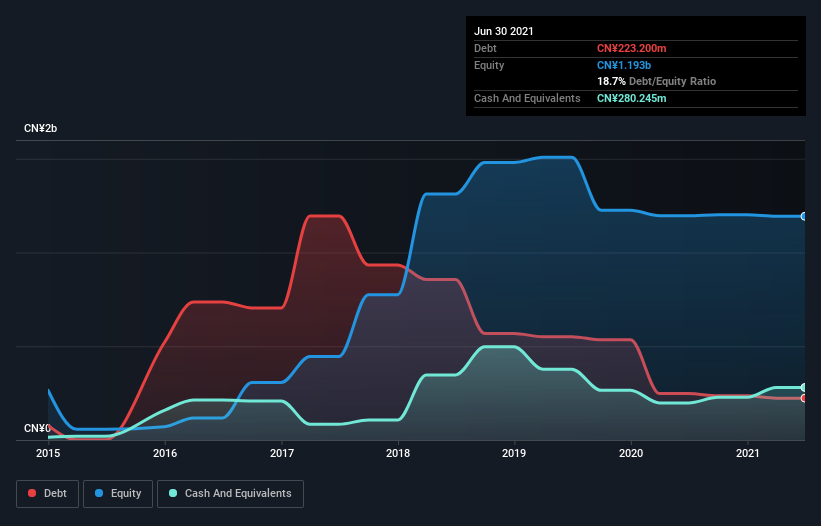The height and width of the screenshot is (526, 821).
Task: Click the 2016 x-axis label
Action: point(165,453)
